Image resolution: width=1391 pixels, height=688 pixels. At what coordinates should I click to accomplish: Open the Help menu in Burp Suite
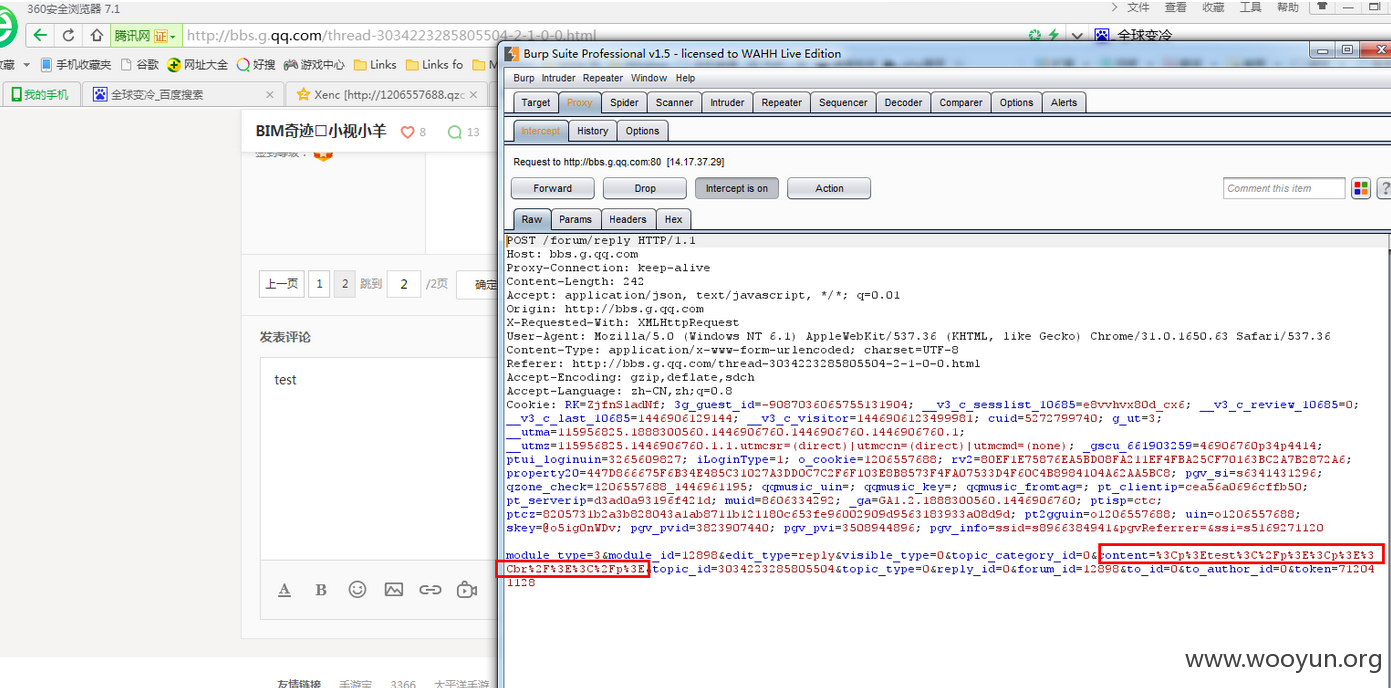click(x=685, y=78)
